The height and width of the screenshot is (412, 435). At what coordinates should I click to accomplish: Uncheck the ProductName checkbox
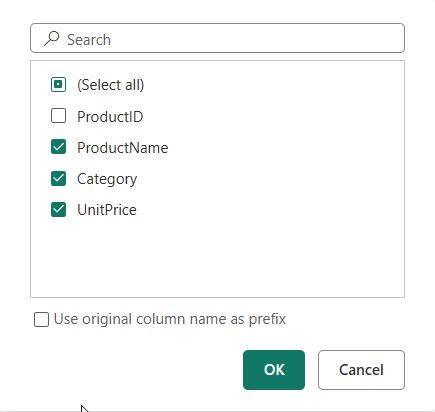(x=58, y=147)
